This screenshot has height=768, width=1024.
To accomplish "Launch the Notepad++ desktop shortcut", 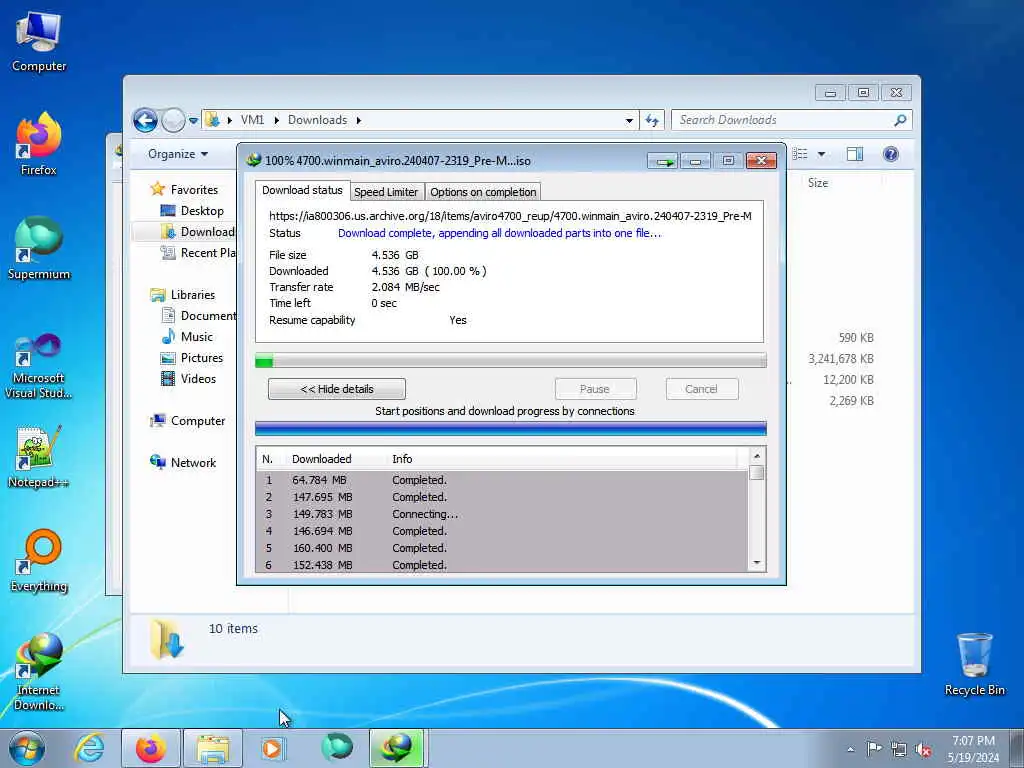I will click(39, 457).
